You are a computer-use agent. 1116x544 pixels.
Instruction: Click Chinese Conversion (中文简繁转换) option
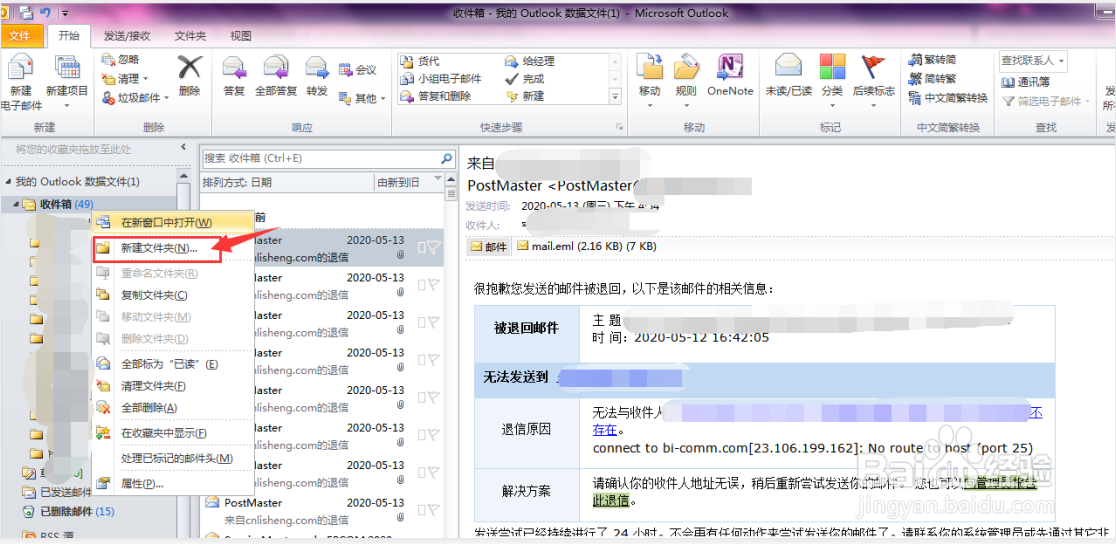949,98
